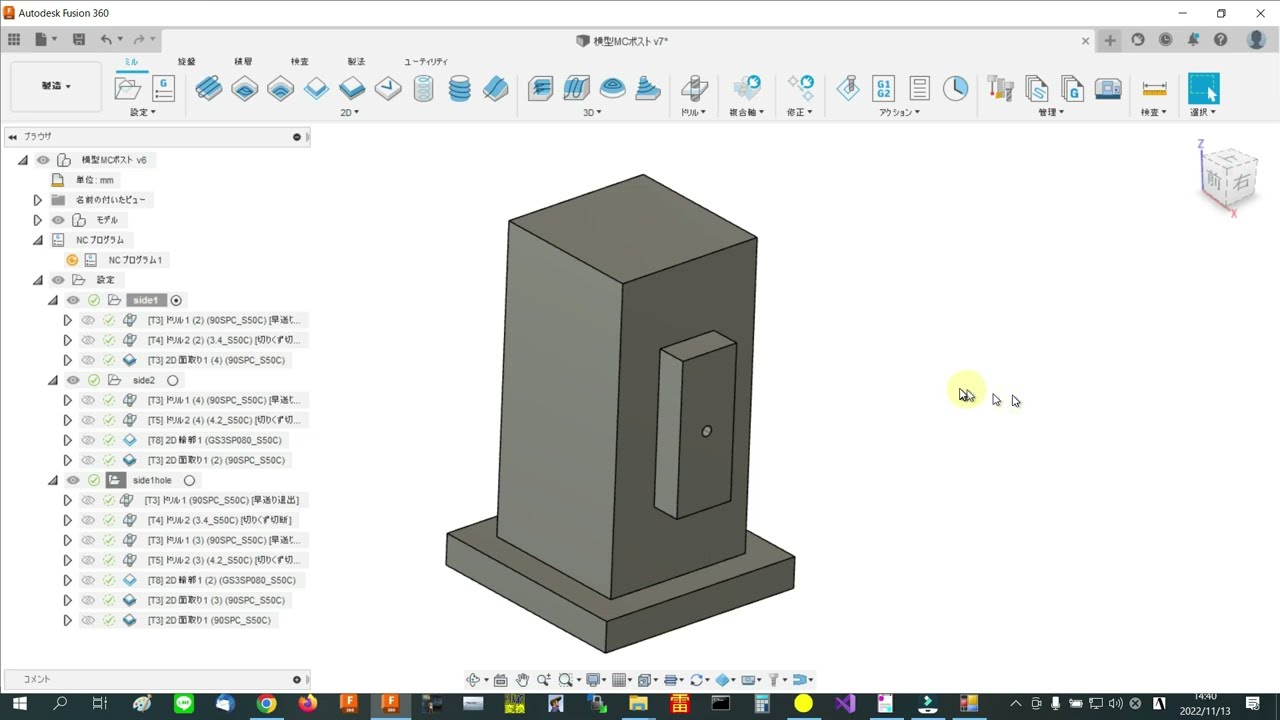Switch to the ユーティリティ tab

tap(426, 62)
